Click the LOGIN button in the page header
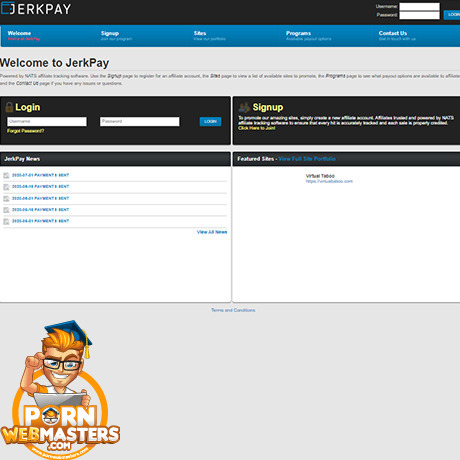Viewport: 460px width, 460px height. (452, 15)
